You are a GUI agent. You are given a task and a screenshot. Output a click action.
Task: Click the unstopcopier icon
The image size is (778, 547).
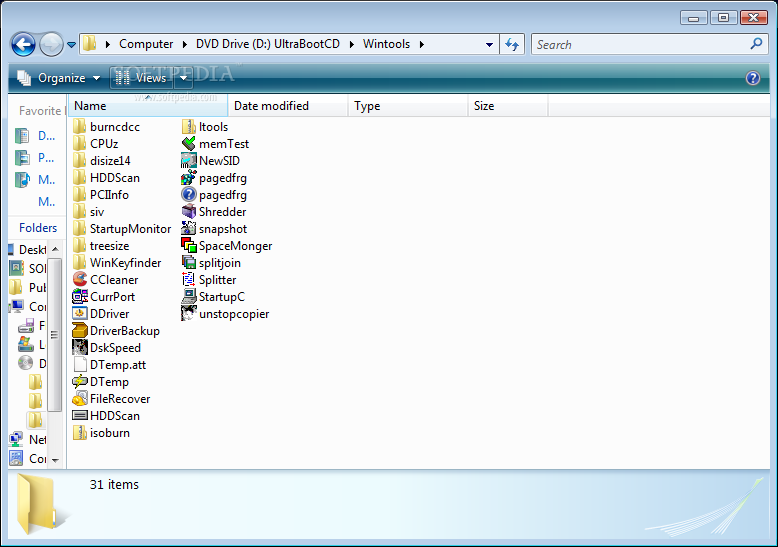click(189, 314)
